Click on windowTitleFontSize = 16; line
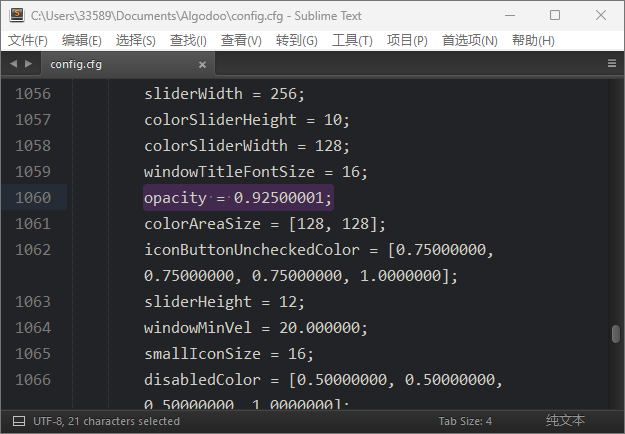Image resolution: width=625 pixels, height=434 pixels. click(256, 172)
